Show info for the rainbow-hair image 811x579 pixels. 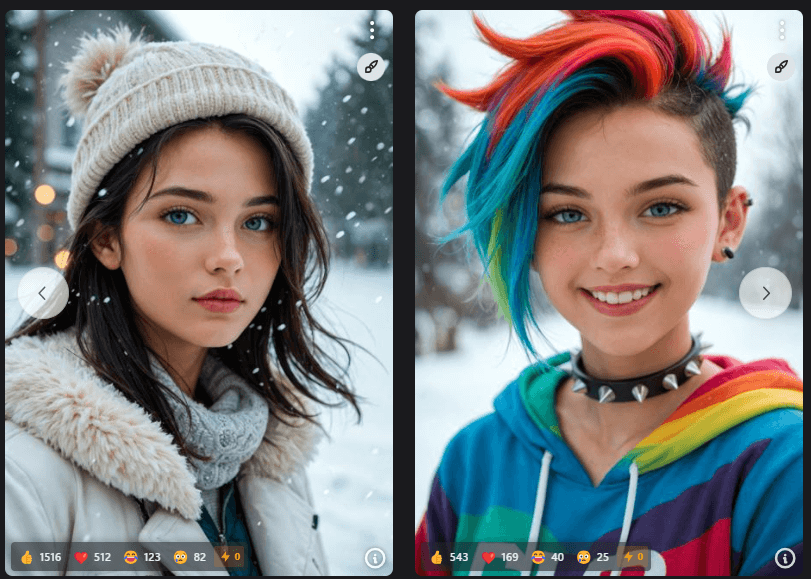point(785,558)
